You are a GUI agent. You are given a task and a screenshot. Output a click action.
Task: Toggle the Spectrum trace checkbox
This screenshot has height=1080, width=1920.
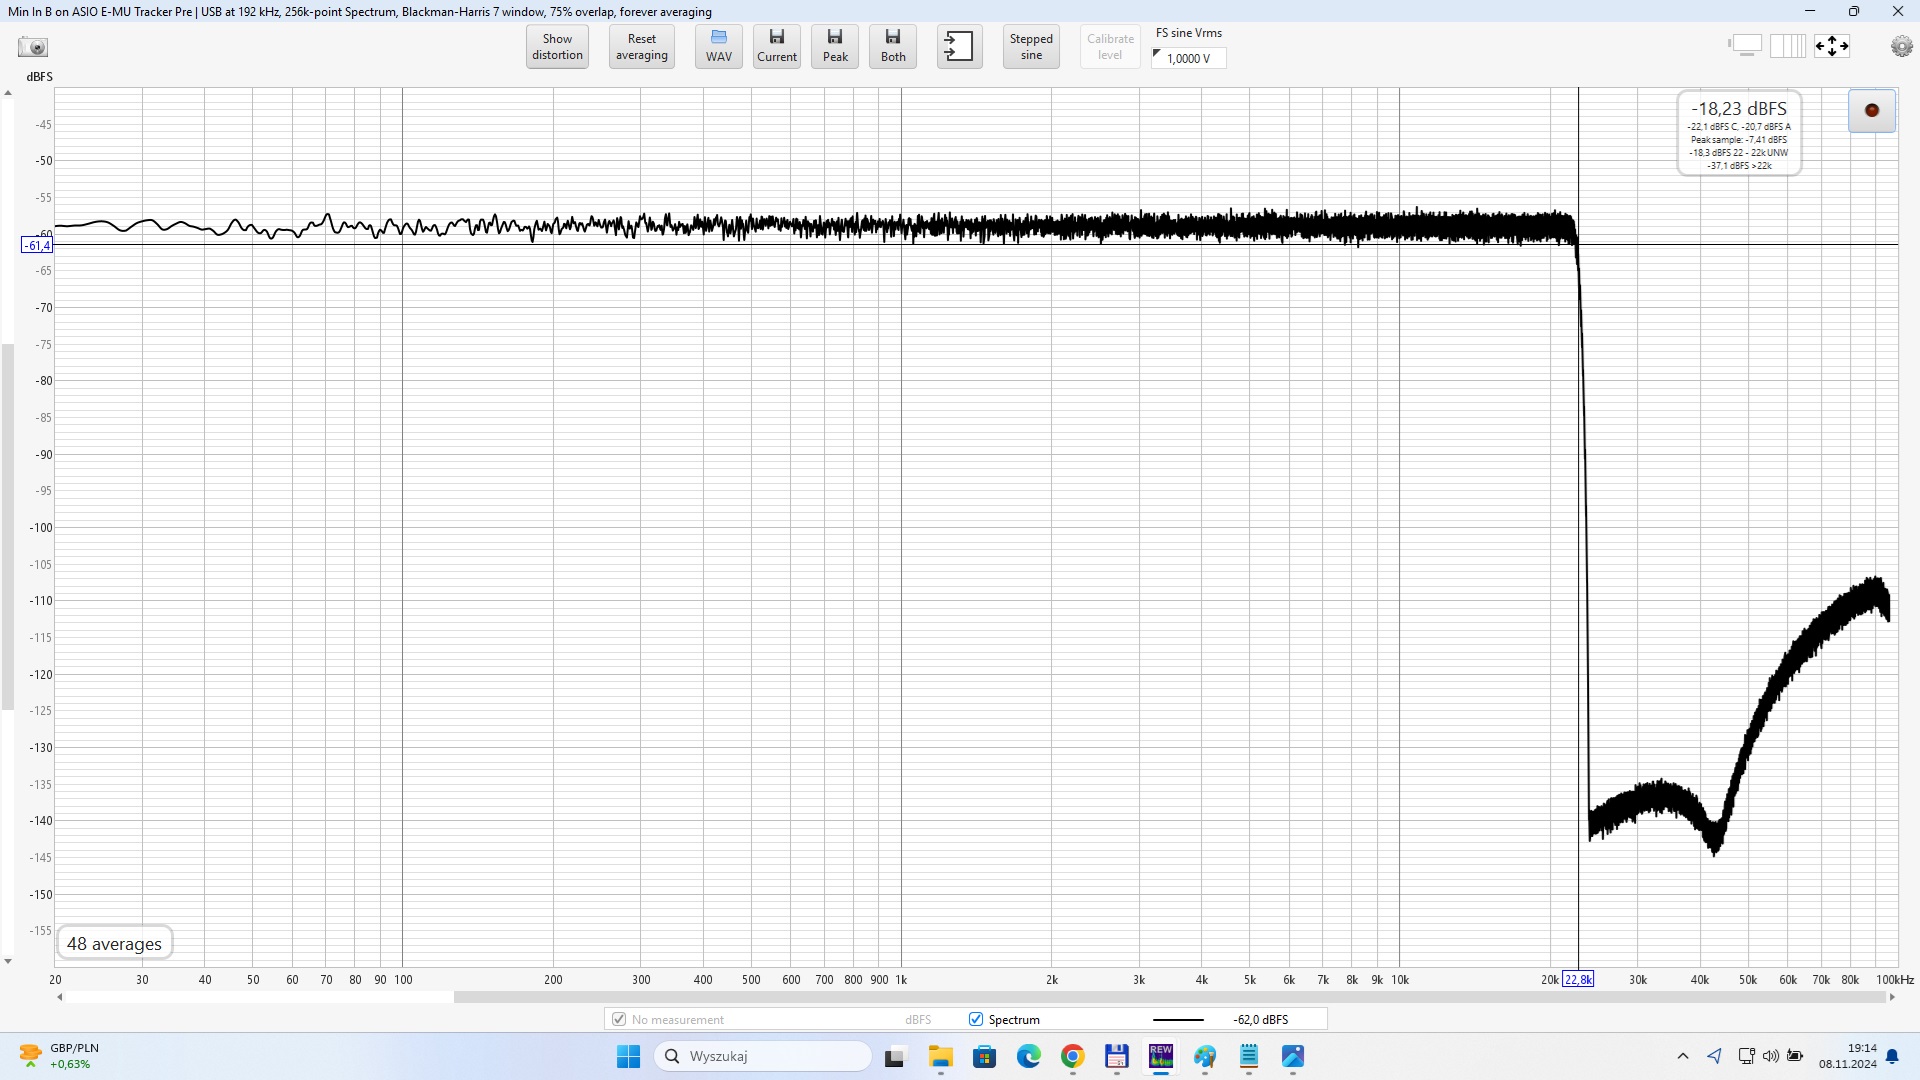pos(976,1019)
